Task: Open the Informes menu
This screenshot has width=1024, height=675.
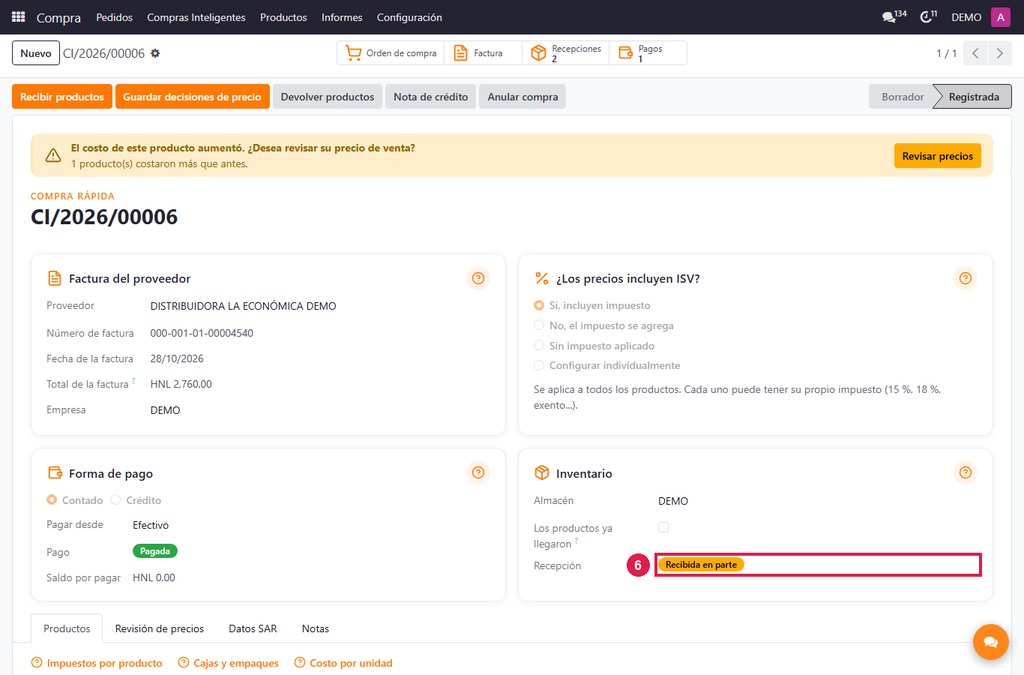Action: coord(342,18)
